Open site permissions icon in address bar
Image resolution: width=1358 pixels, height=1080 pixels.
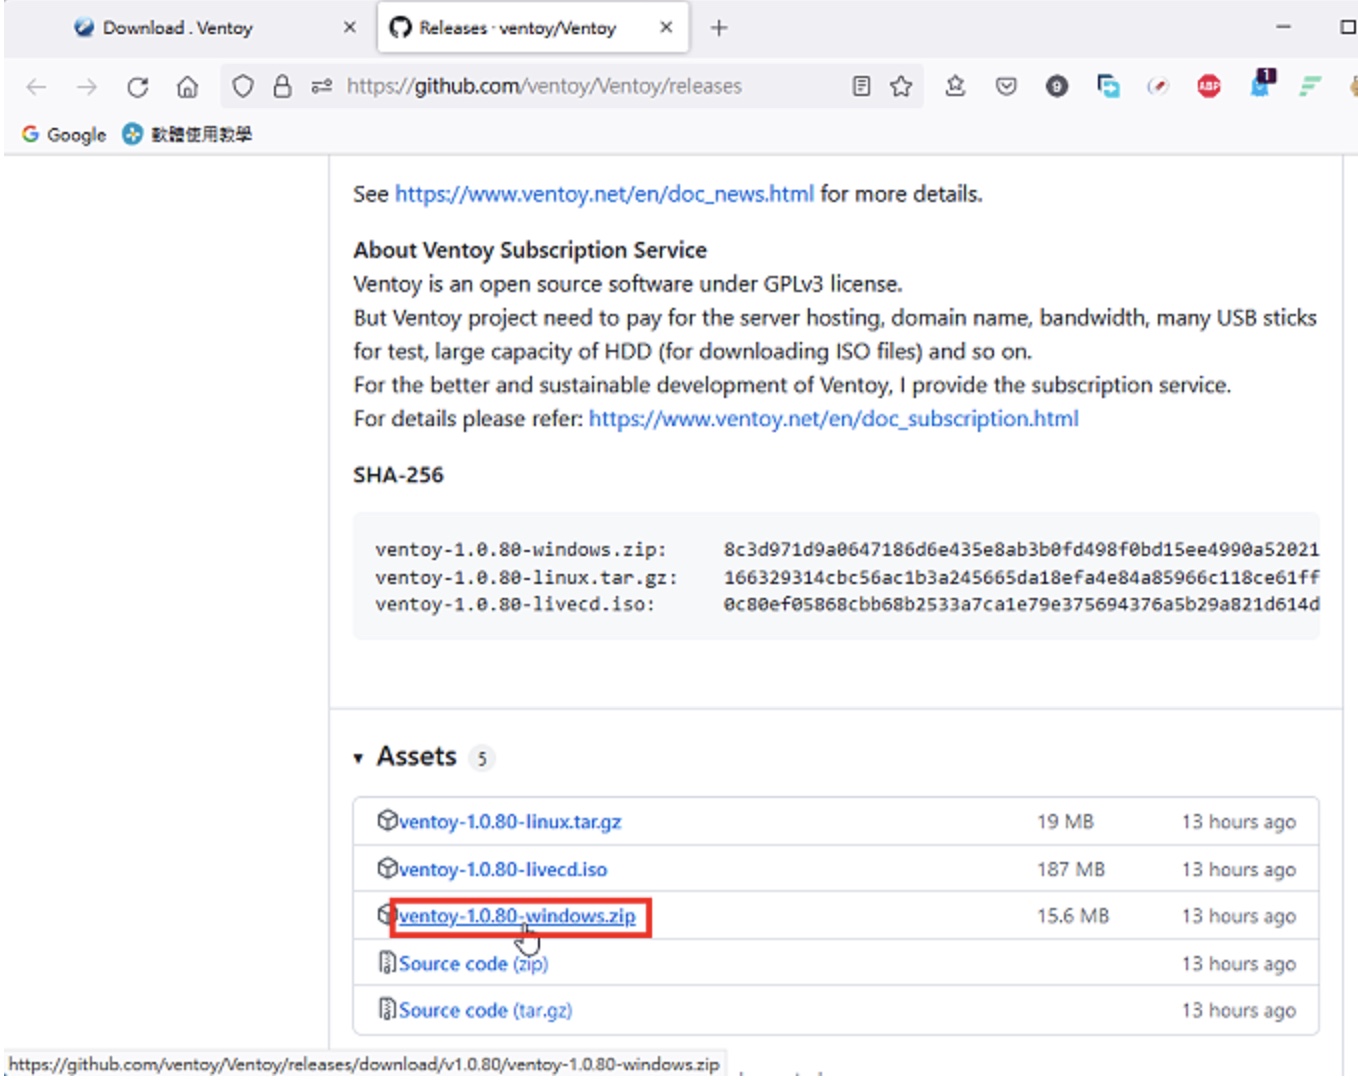321,87
